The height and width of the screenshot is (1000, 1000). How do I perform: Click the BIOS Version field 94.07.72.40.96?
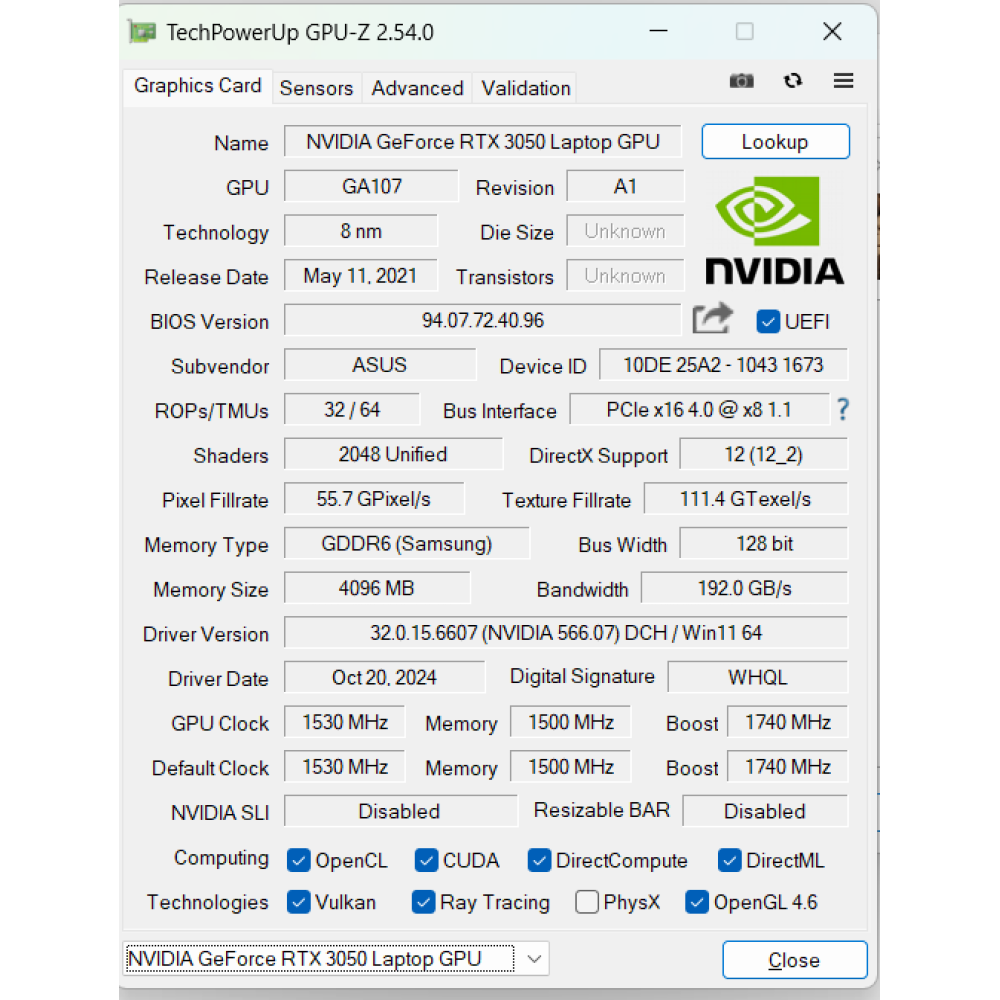tap(483, 320)
